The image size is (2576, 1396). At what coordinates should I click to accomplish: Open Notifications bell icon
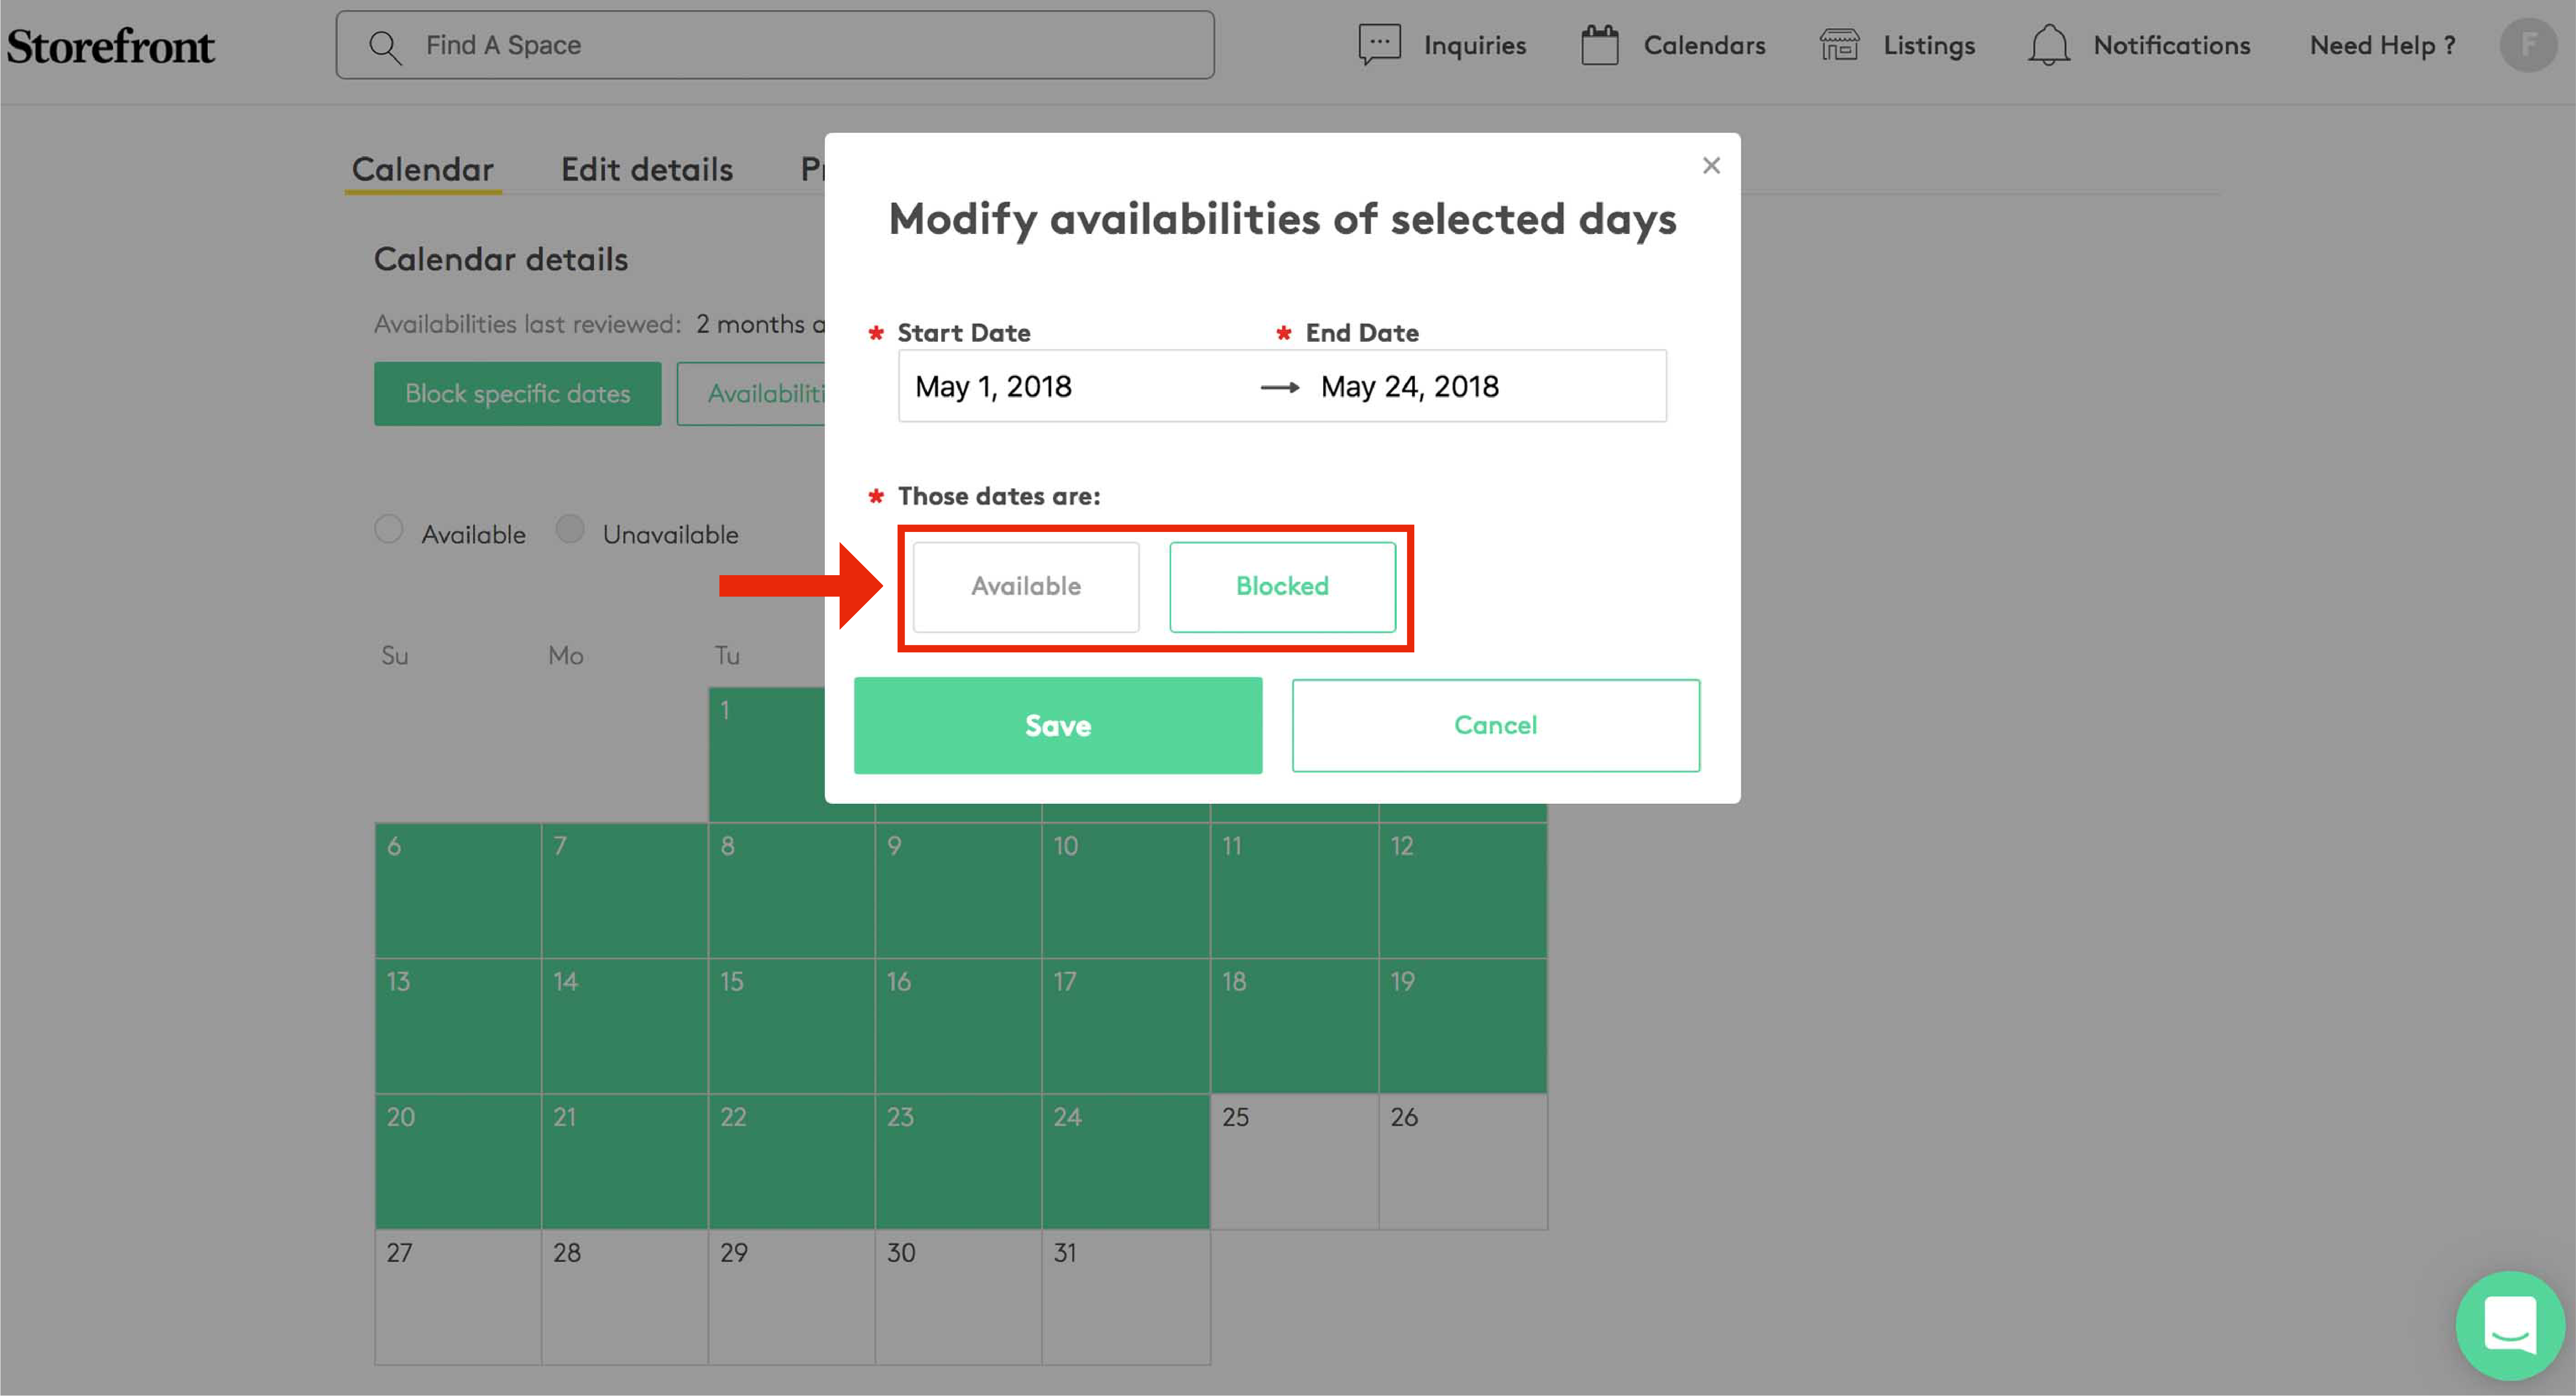(2048, 45)
